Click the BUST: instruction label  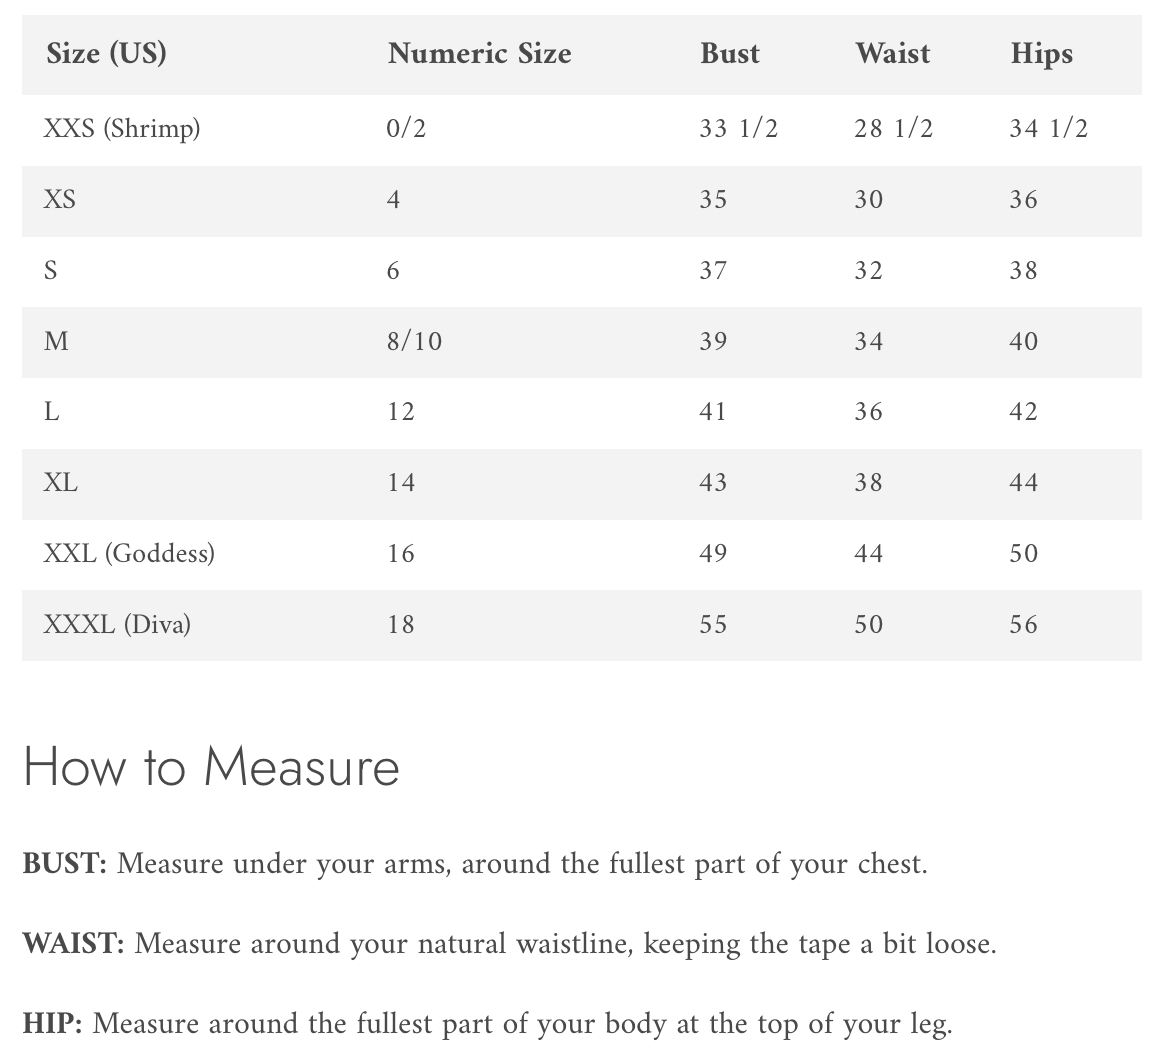pyautogui.click(x=65, y=864)
